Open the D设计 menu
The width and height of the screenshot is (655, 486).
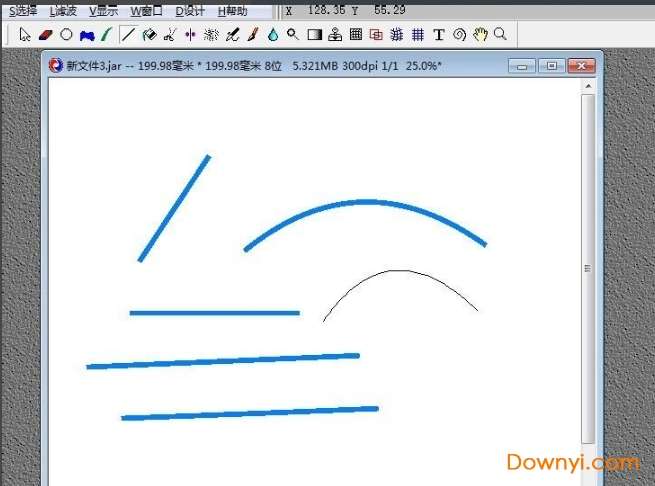point(190,11)
